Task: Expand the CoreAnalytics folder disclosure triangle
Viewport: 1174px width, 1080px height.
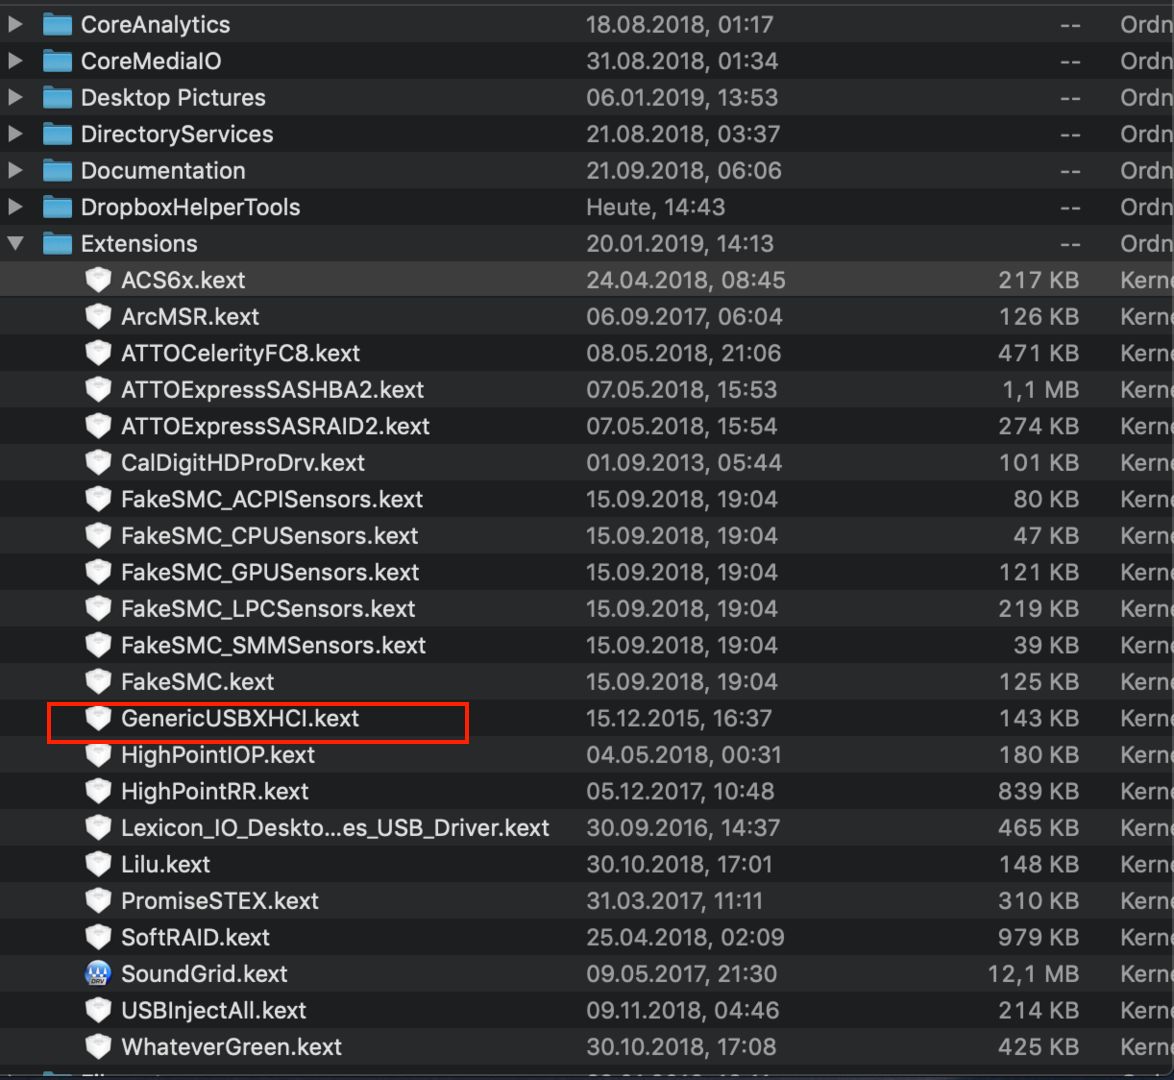Action: [x=15, y=25]
